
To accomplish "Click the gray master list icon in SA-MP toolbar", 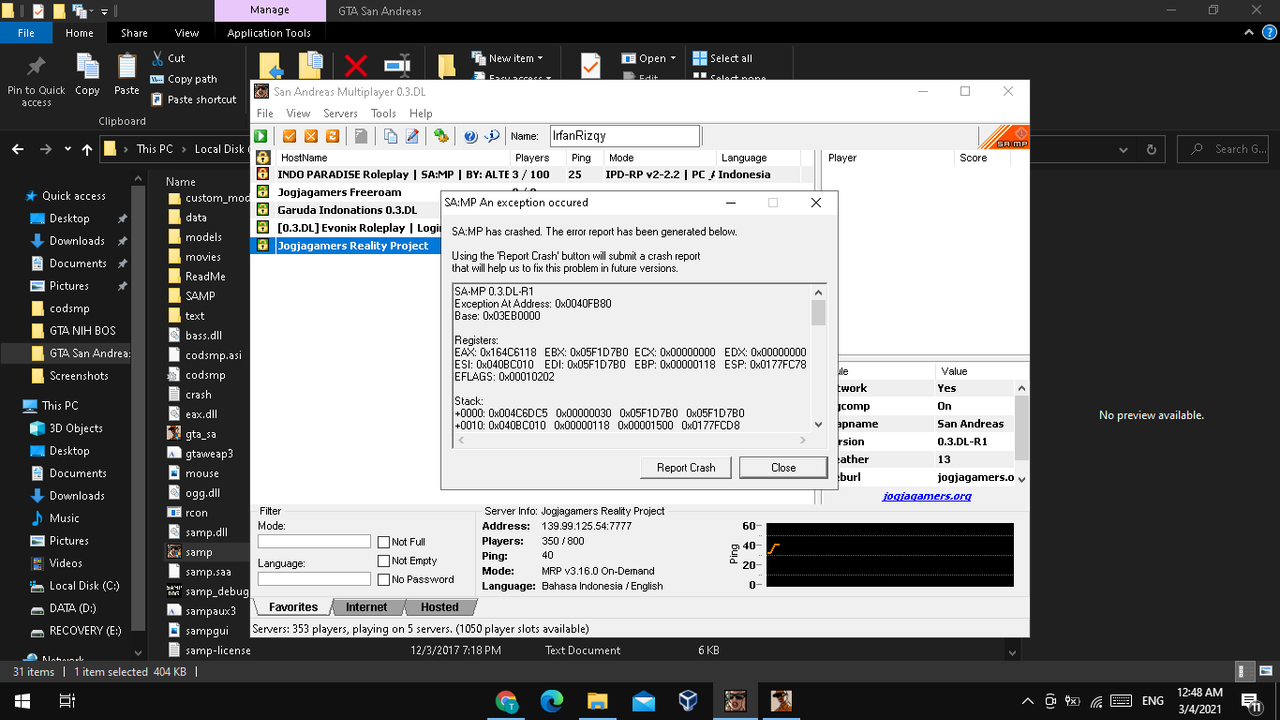I will (x=361, y=136).
